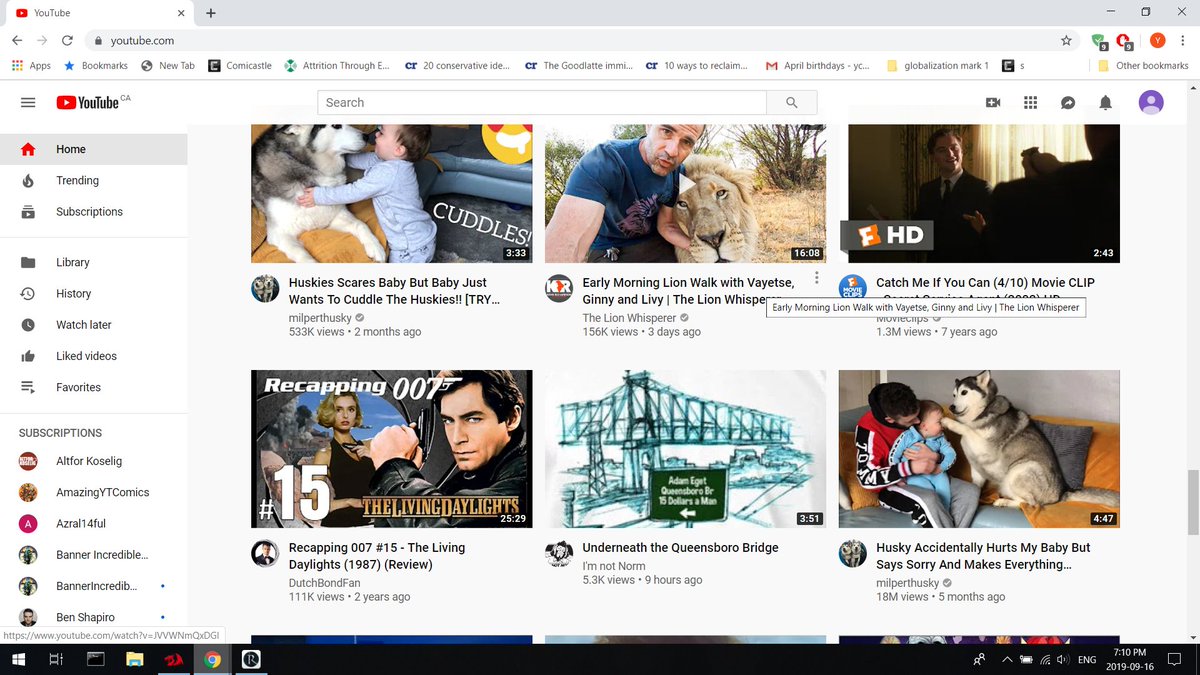Click the youtube.com address bar
The height and width of the screenshot is (675, 1200).
[570, 41]
